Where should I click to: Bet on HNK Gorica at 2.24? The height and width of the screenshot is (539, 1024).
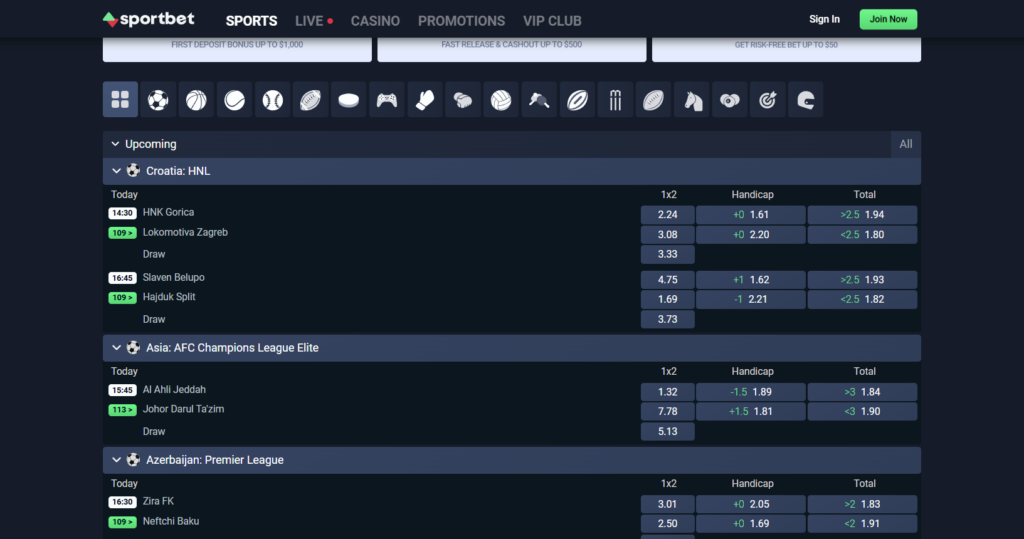point(667,215)
